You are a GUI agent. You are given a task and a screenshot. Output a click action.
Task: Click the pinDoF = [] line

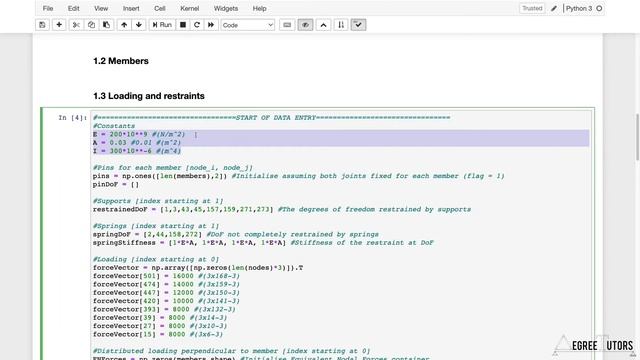click(x=116, y=184)
